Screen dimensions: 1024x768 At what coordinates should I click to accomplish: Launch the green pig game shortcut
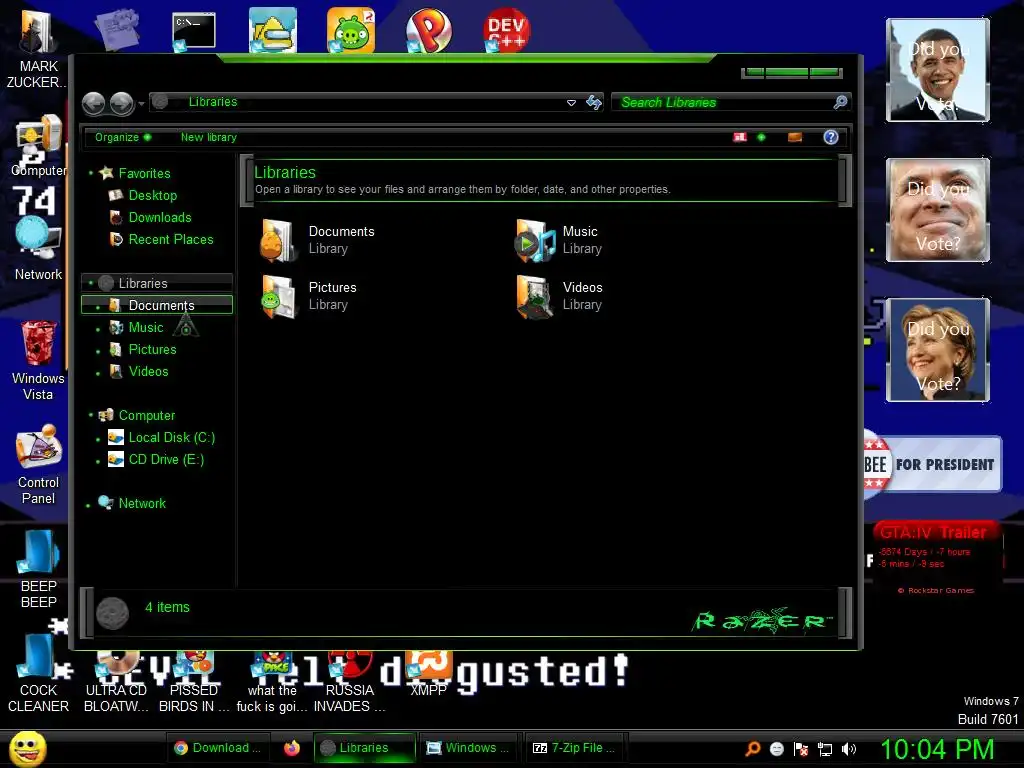[x=351, y=30]
